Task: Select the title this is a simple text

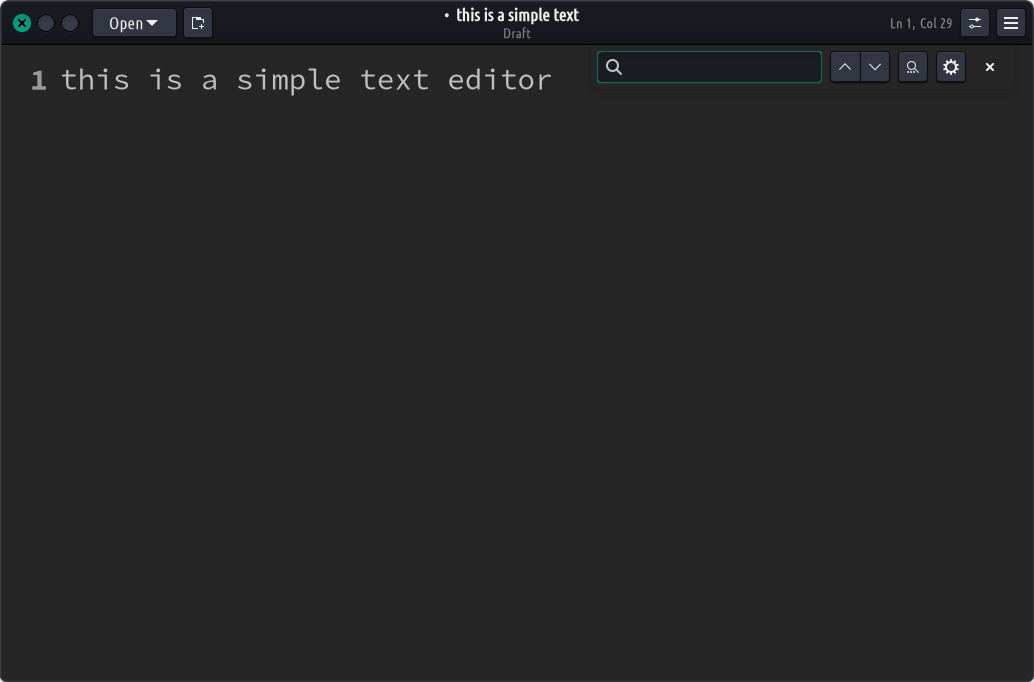Action: point(516,14)
